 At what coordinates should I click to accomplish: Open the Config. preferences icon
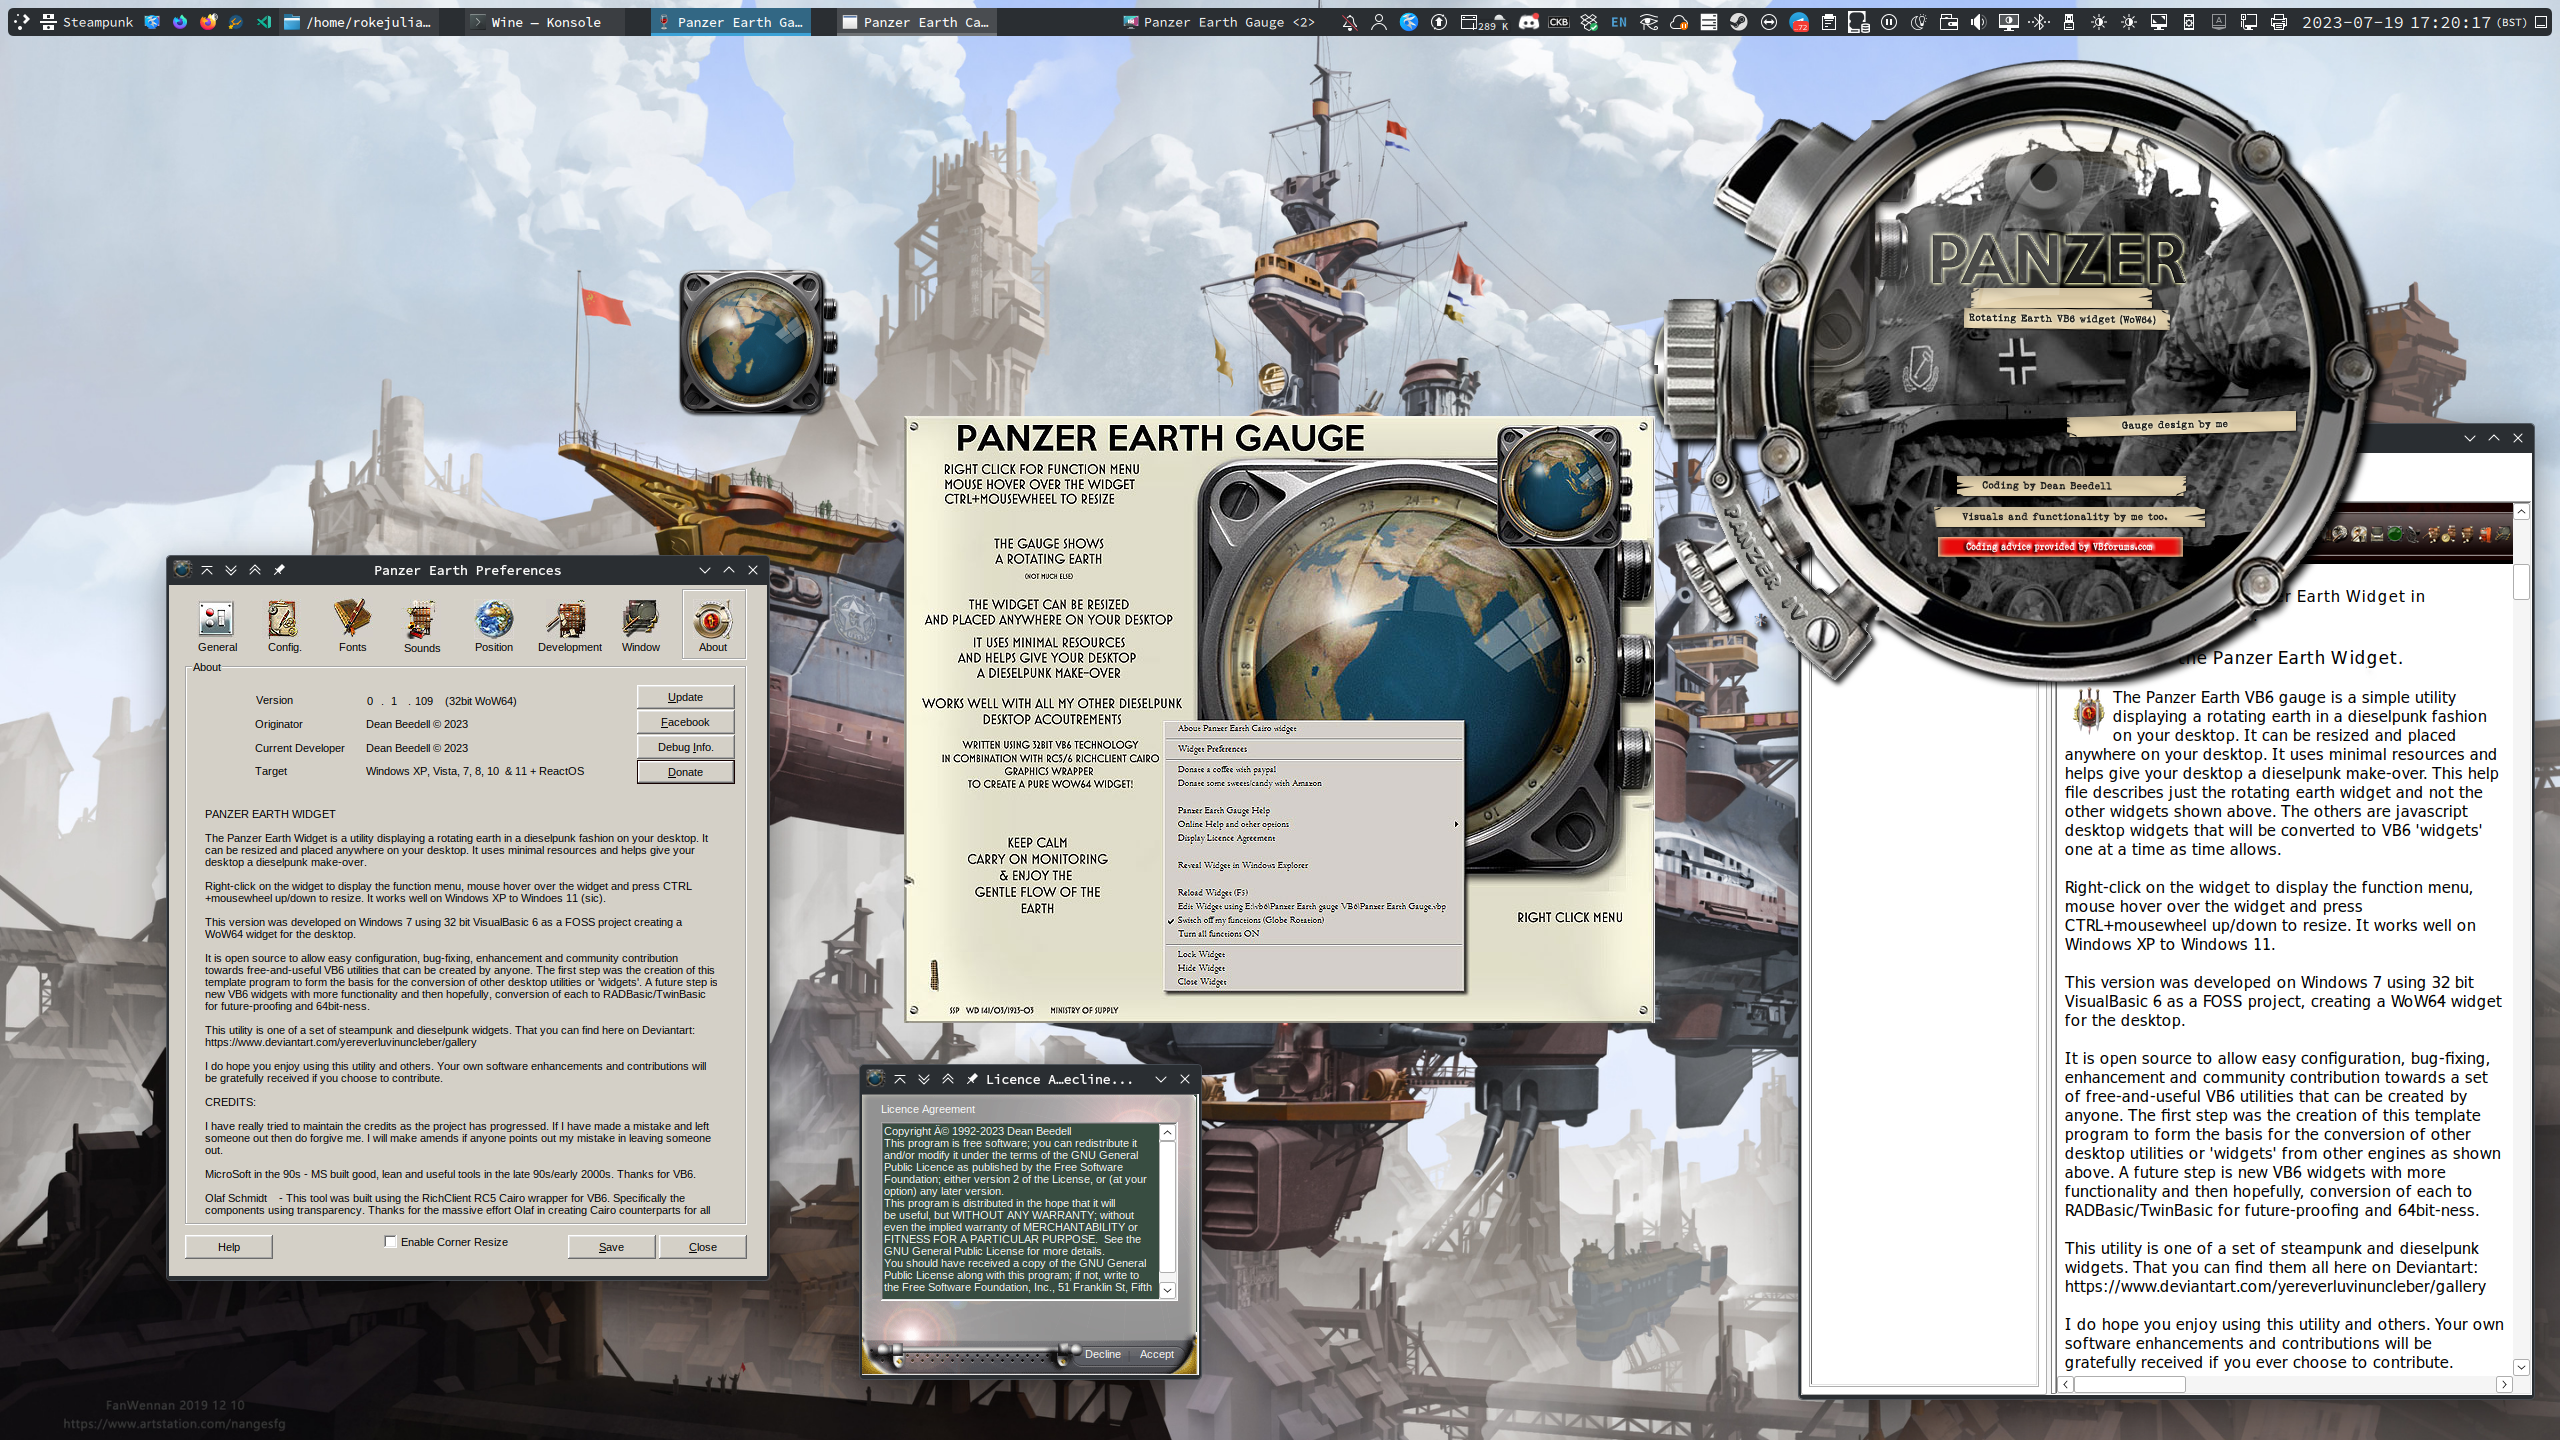[283, 621]
